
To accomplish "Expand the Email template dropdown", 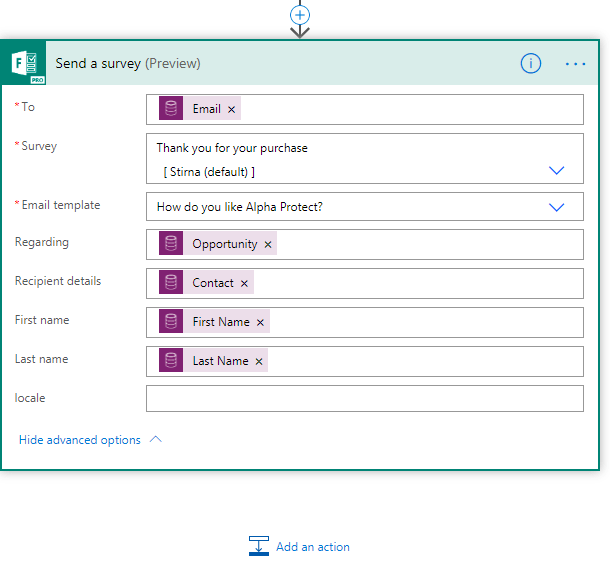I will coord(557,207).
